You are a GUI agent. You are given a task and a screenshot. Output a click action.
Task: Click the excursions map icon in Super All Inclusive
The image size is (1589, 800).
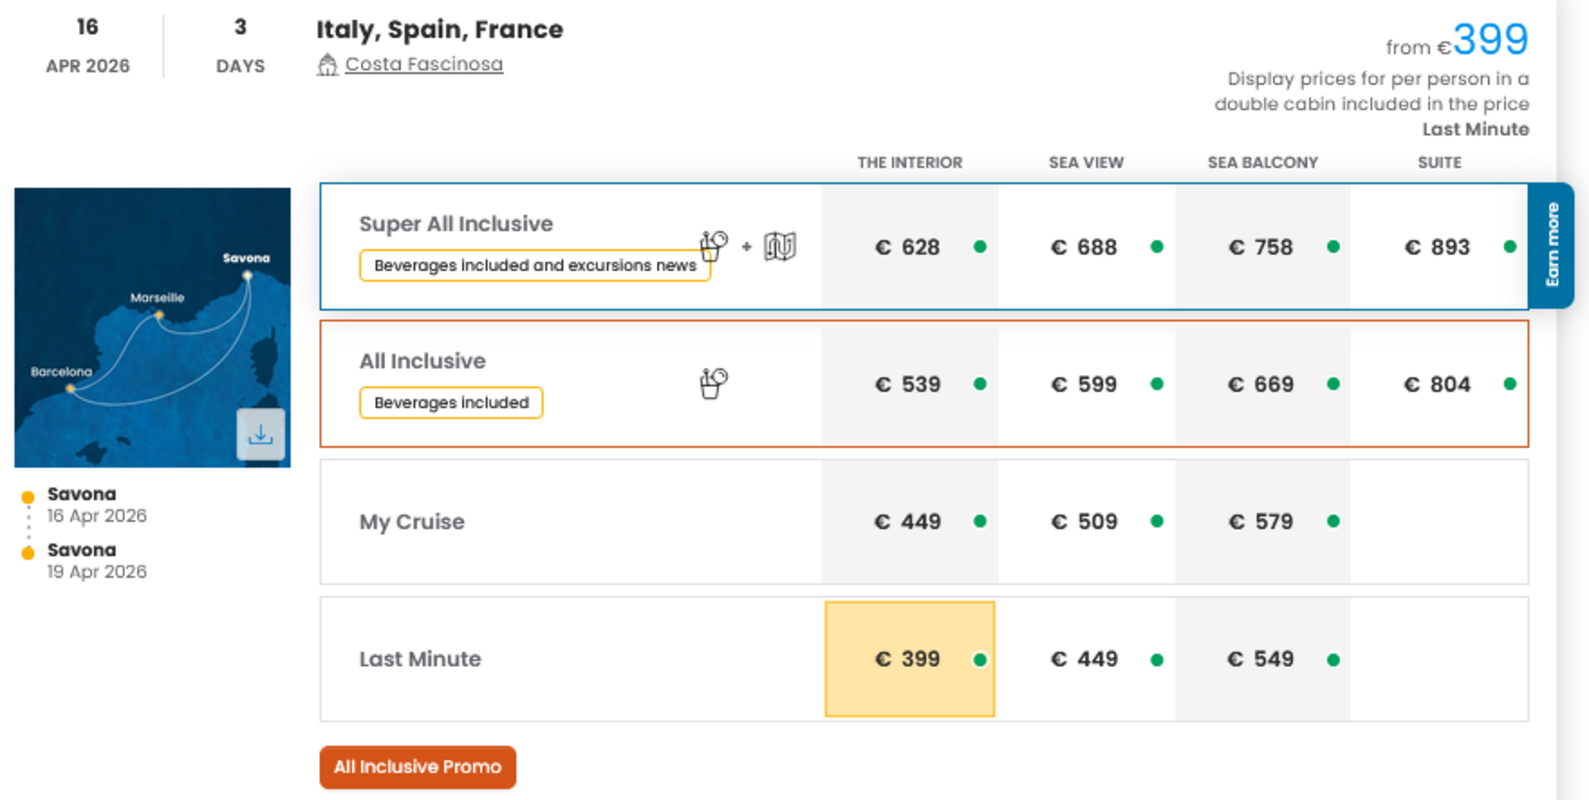pos(780,246)
